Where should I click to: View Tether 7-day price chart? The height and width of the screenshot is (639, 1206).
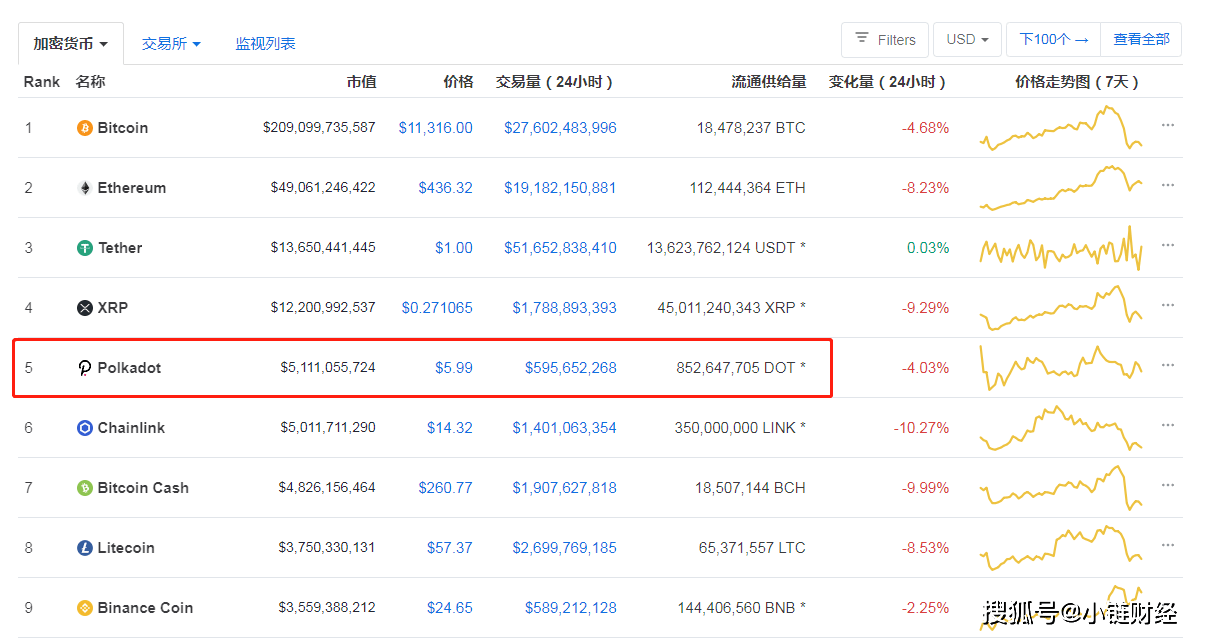tap(1061, 248)
